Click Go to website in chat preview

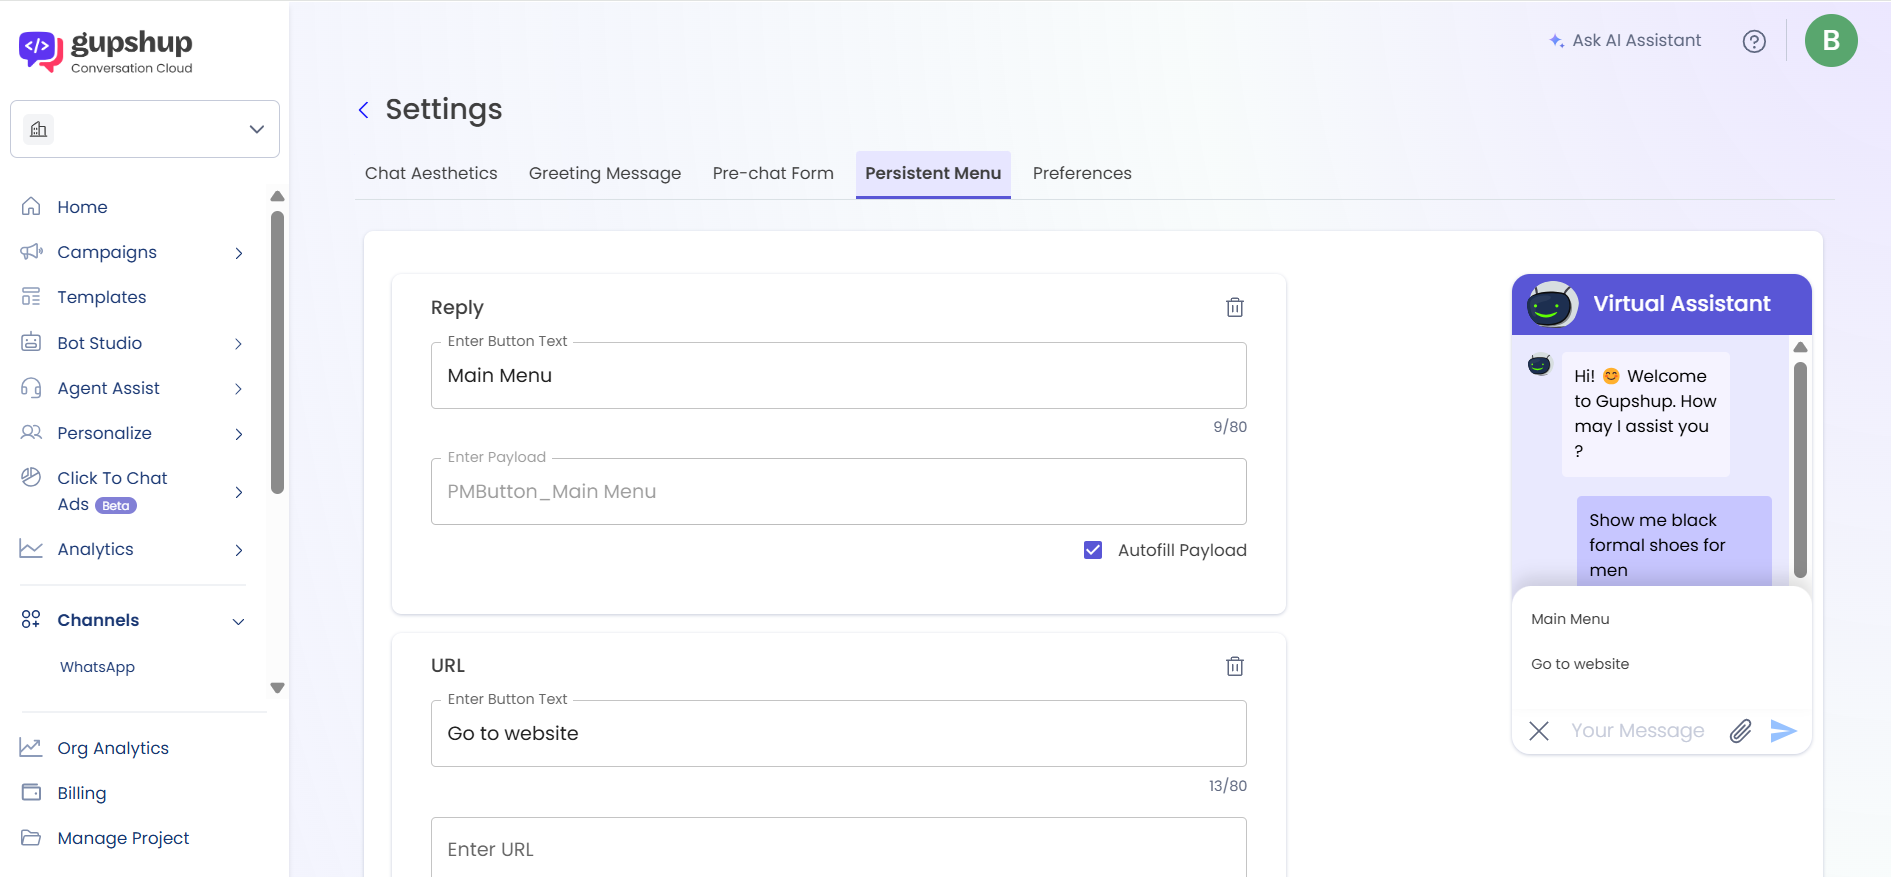[1580, 664]
